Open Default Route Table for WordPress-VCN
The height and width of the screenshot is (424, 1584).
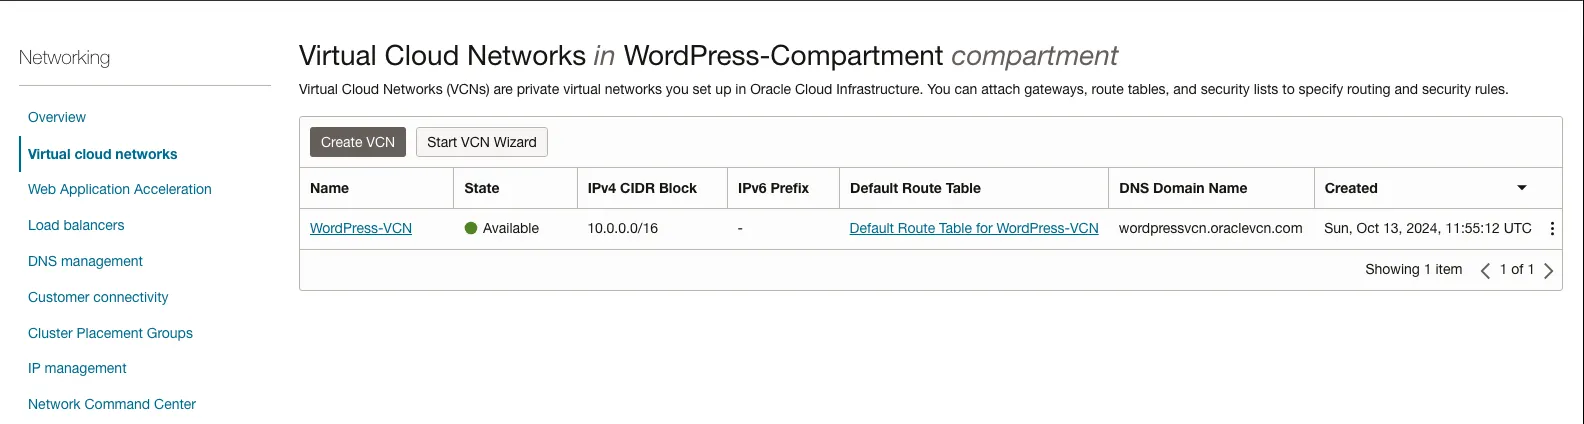point(974,228)
